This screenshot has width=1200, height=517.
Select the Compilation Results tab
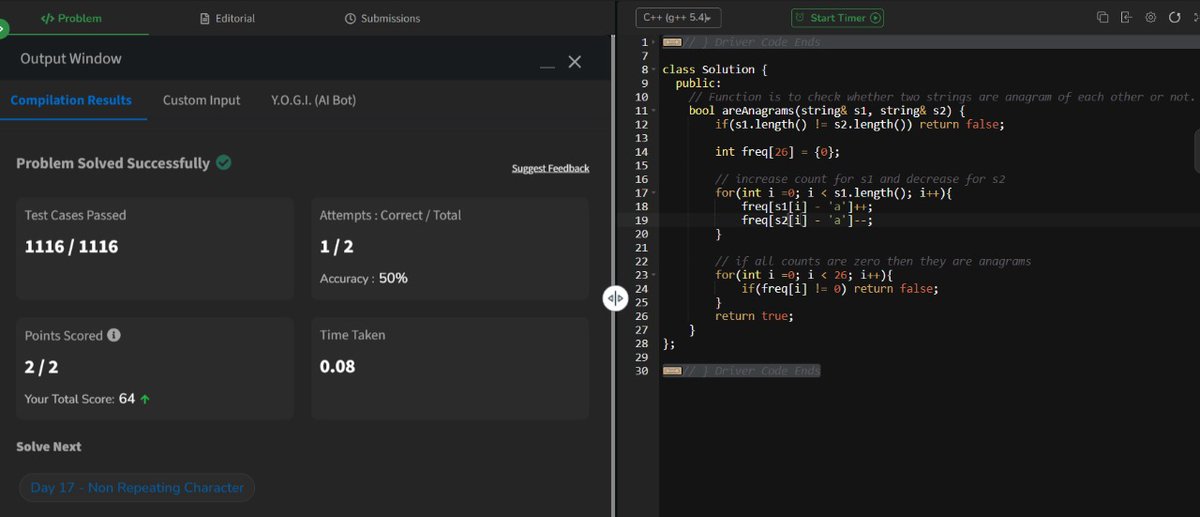pyautogui.click(x=71, y=100)
